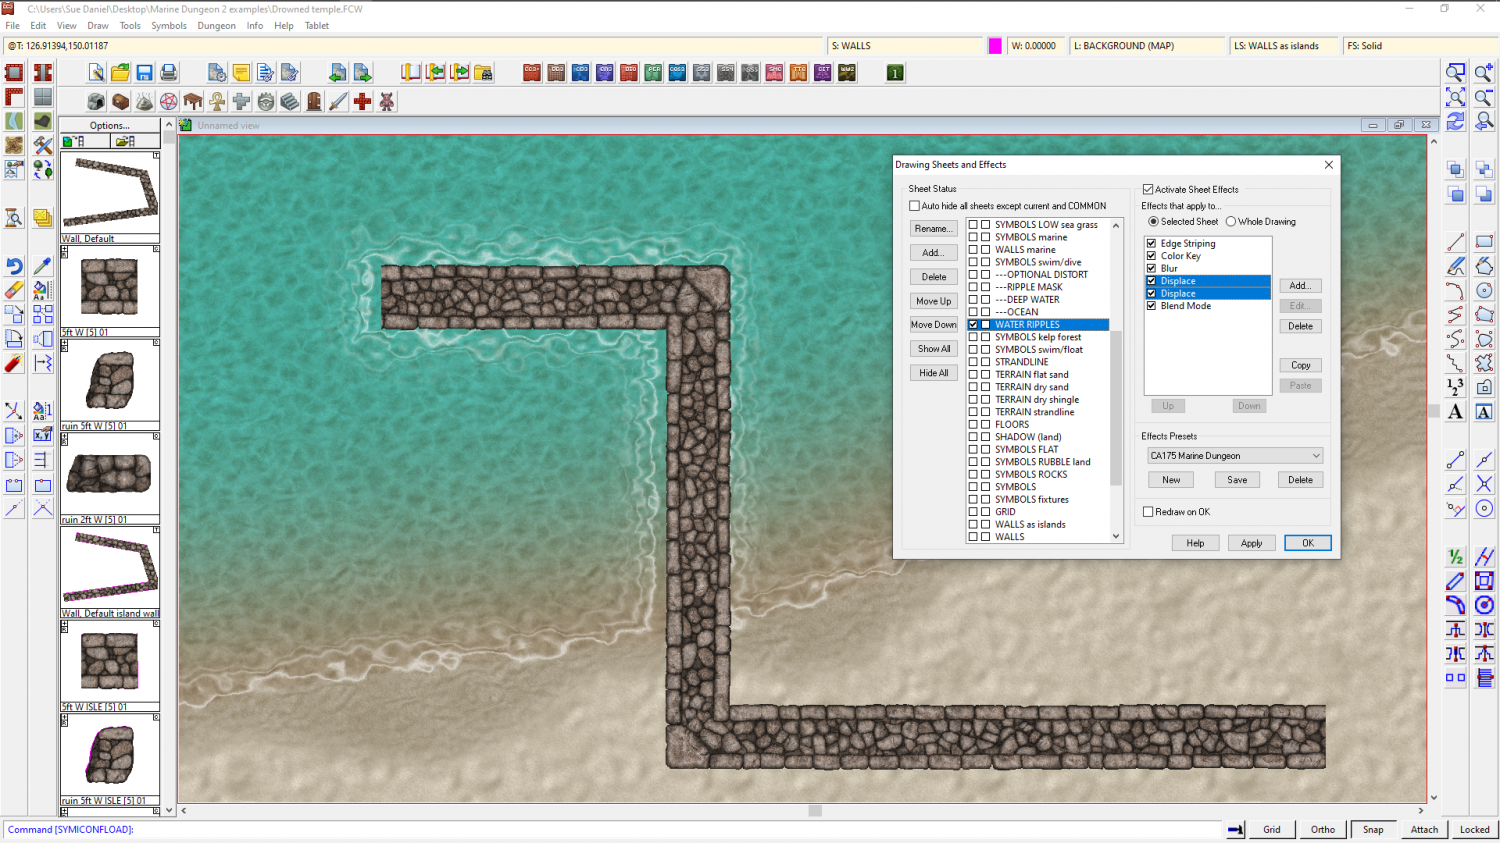This screenshot has height=843, width=1500.
Task: Click the one-half fraction modifier icon
Action: (x=1456, y=556)
